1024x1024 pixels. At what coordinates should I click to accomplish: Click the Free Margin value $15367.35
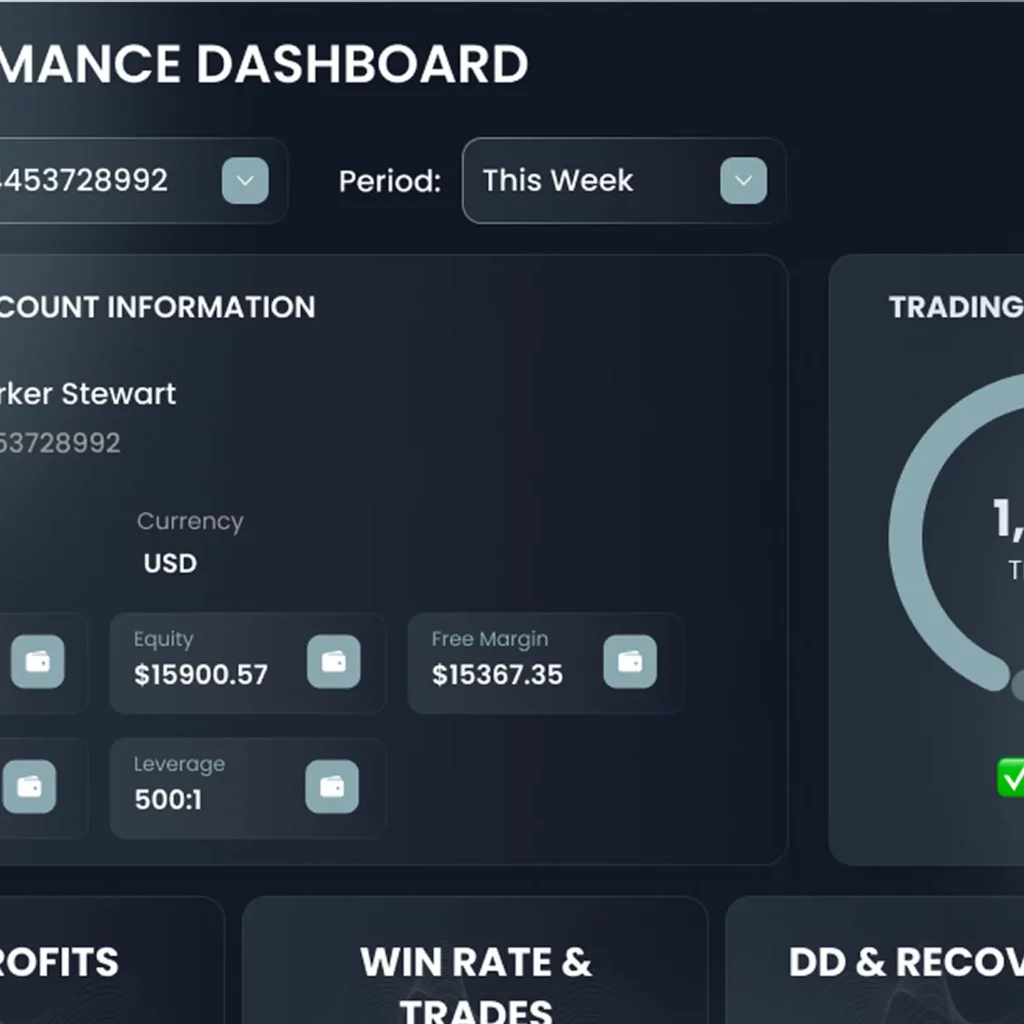point(497,675)
